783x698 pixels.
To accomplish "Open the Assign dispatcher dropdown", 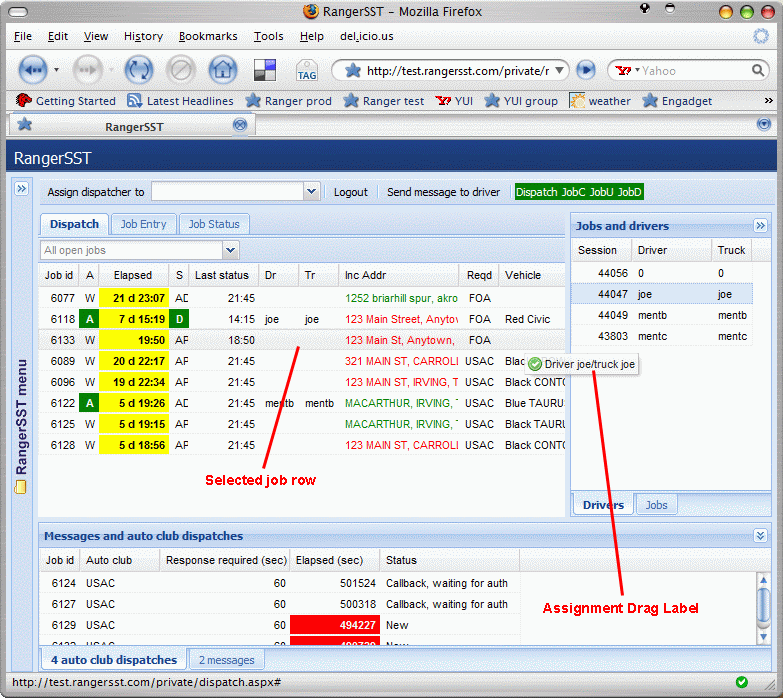I will (310, 192).
